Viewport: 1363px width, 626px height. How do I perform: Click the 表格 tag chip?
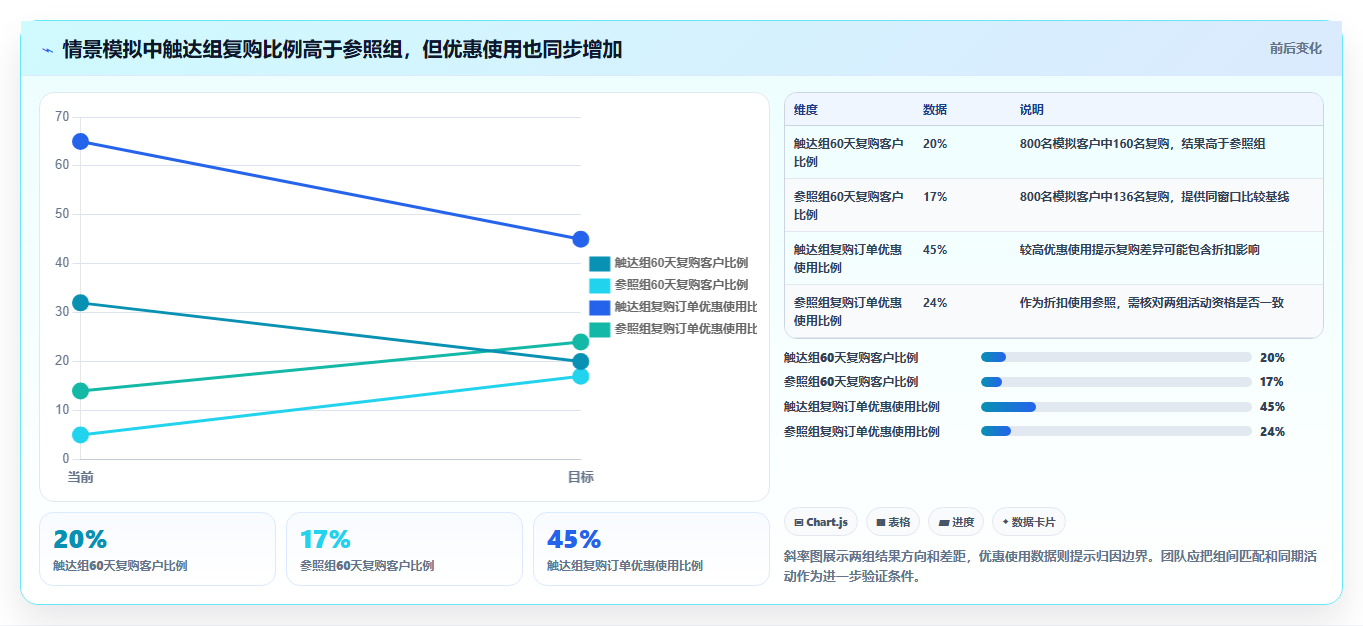[x=893, y=522]
